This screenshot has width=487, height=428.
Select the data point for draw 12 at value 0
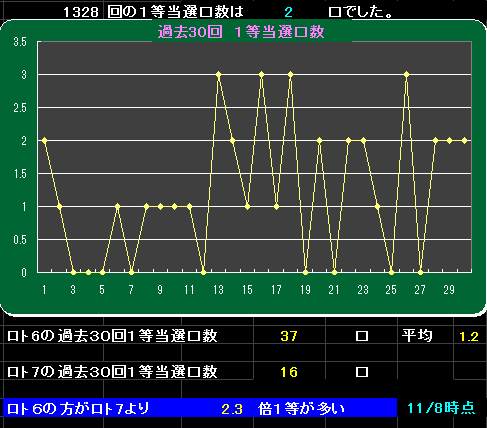[204, 272]
